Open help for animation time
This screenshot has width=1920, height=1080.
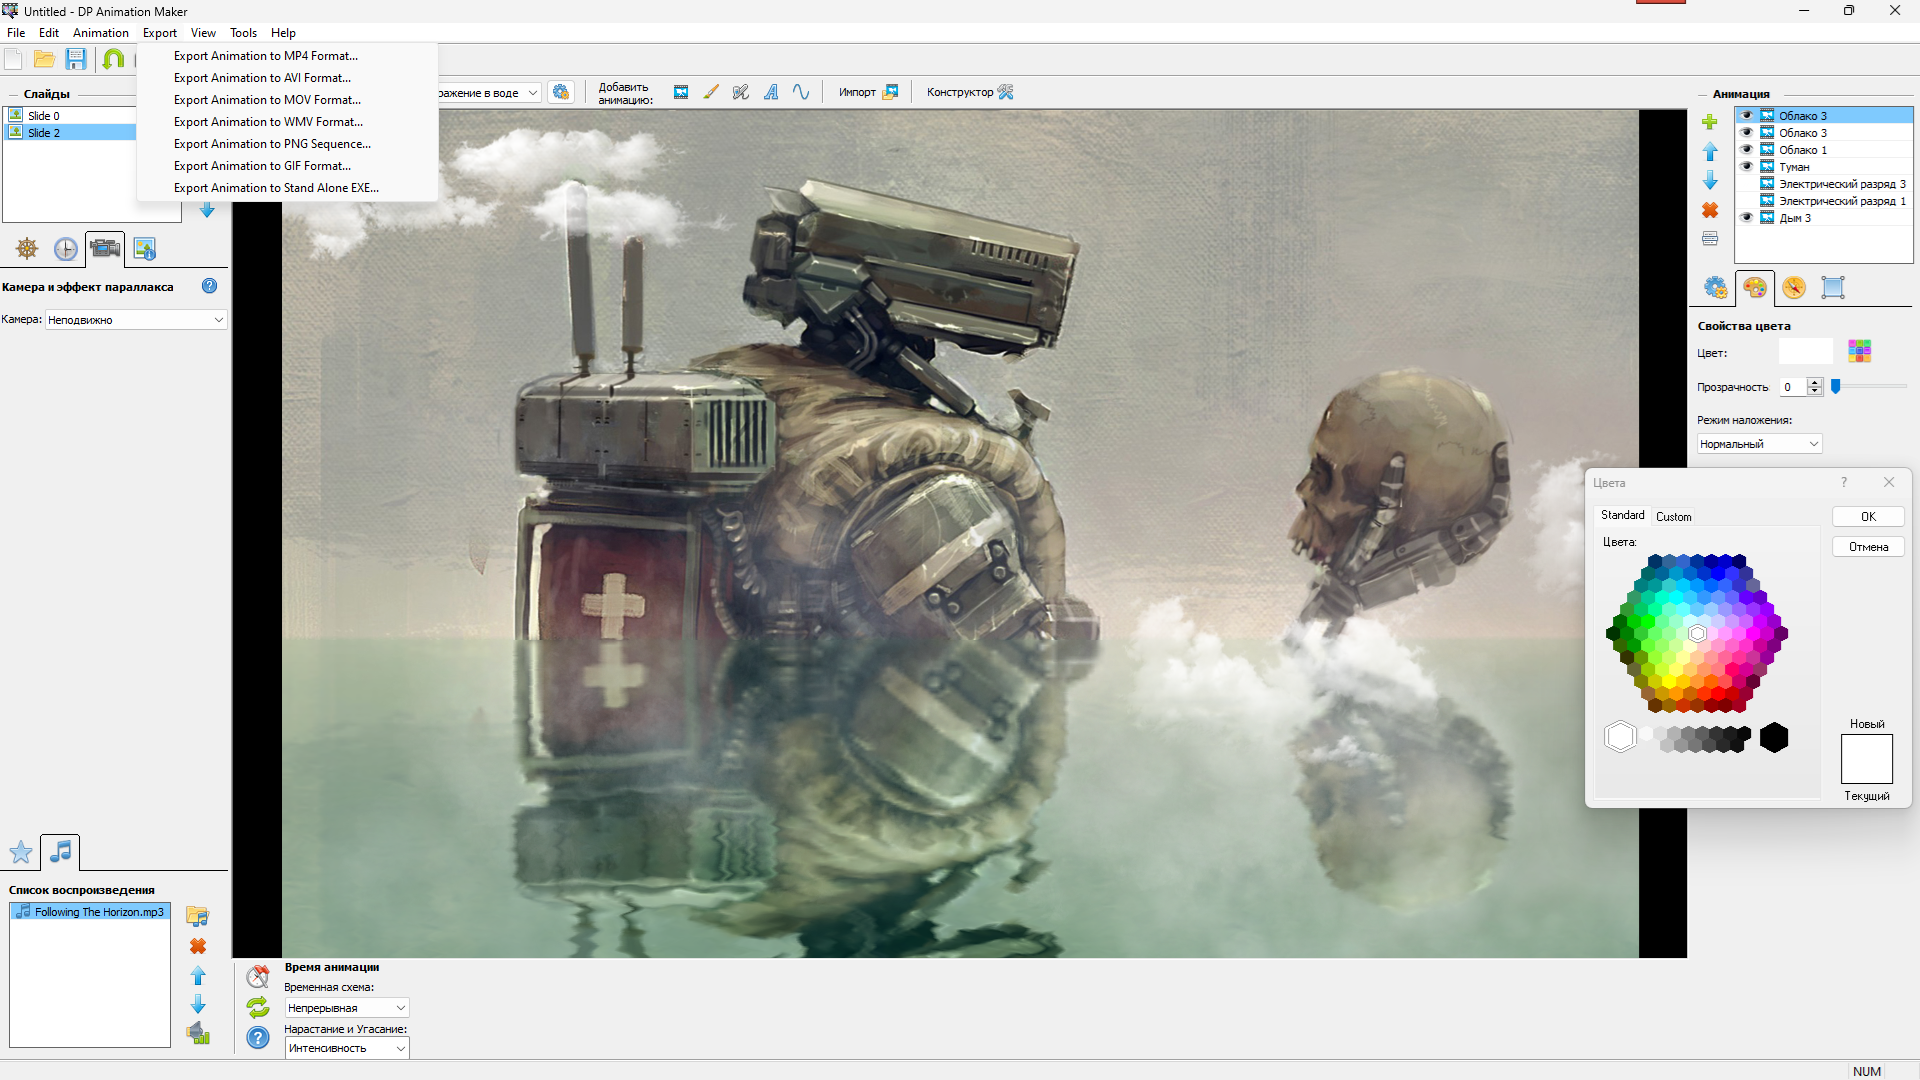pyautogui.click(x=258, y=1038)
